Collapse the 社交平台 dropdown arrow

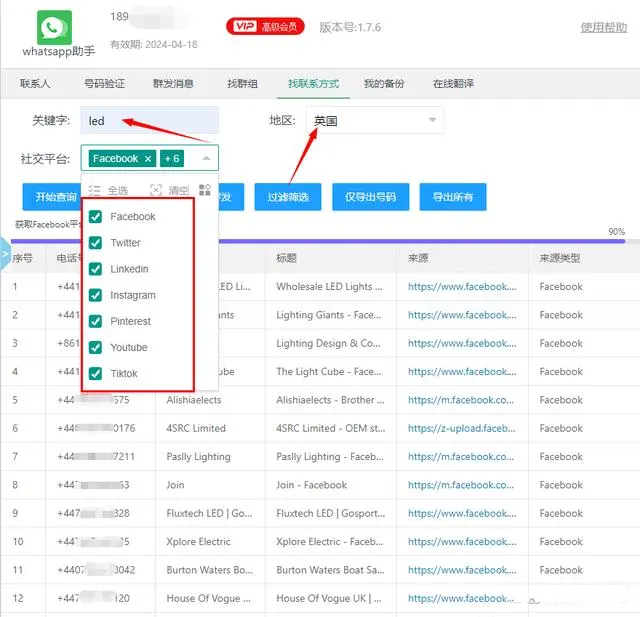click(207, 158)
